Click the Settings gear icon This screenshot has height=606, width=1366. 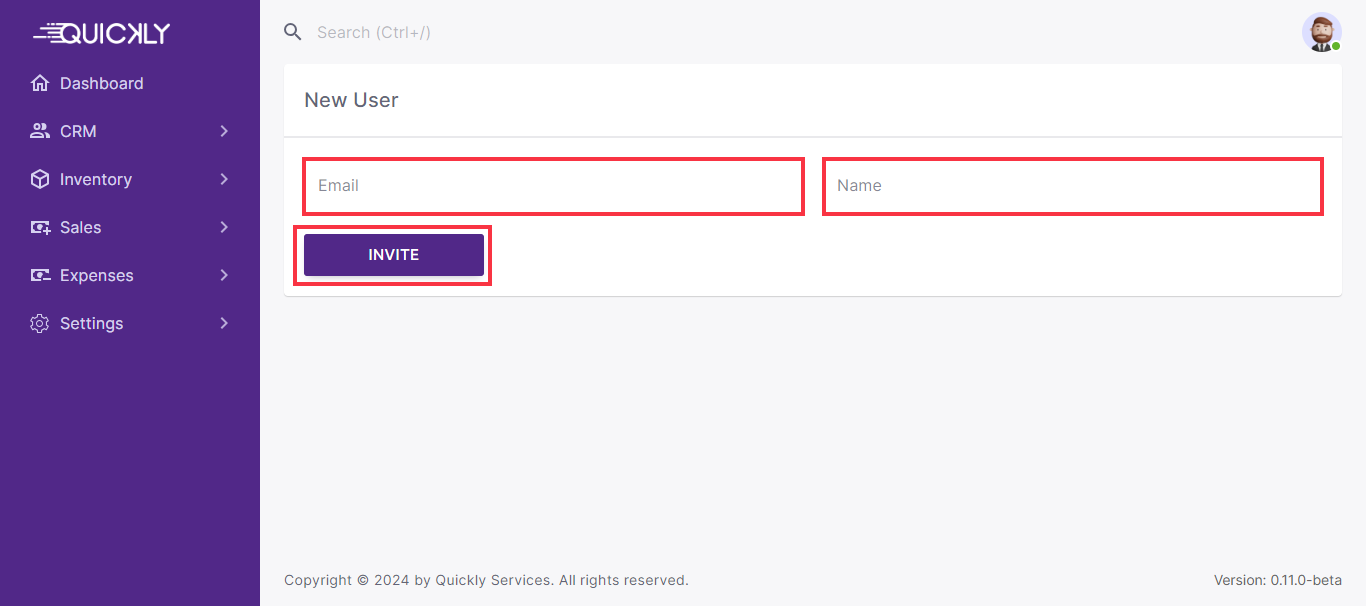coord(40,323)
